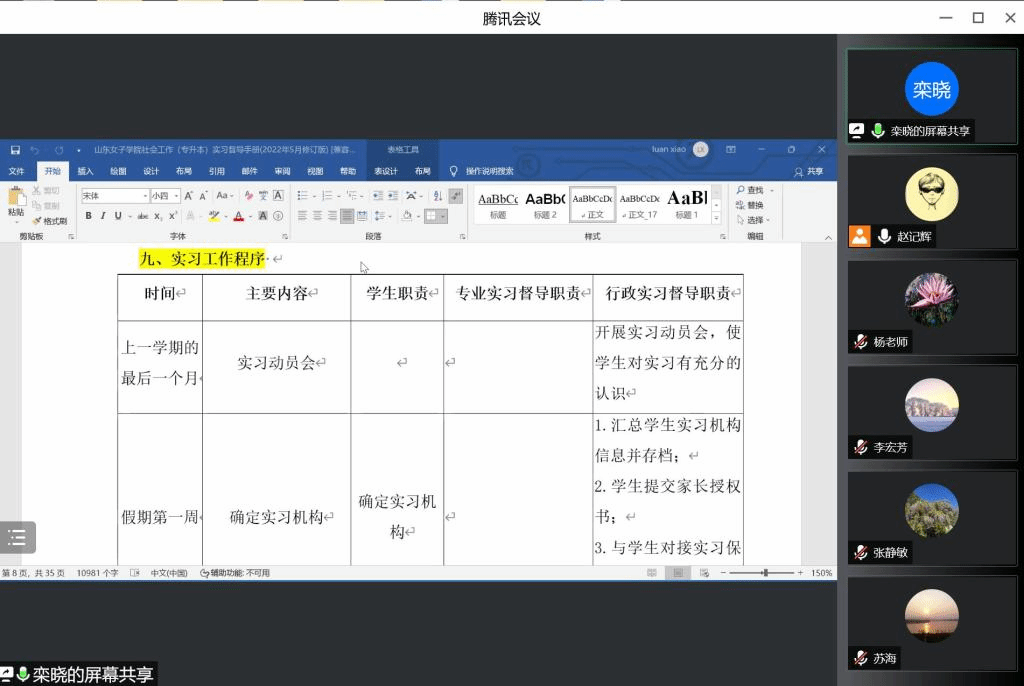Open the font name dropdown 宋体
This screenshot has height=686, width=1024.
coord(114,196)
